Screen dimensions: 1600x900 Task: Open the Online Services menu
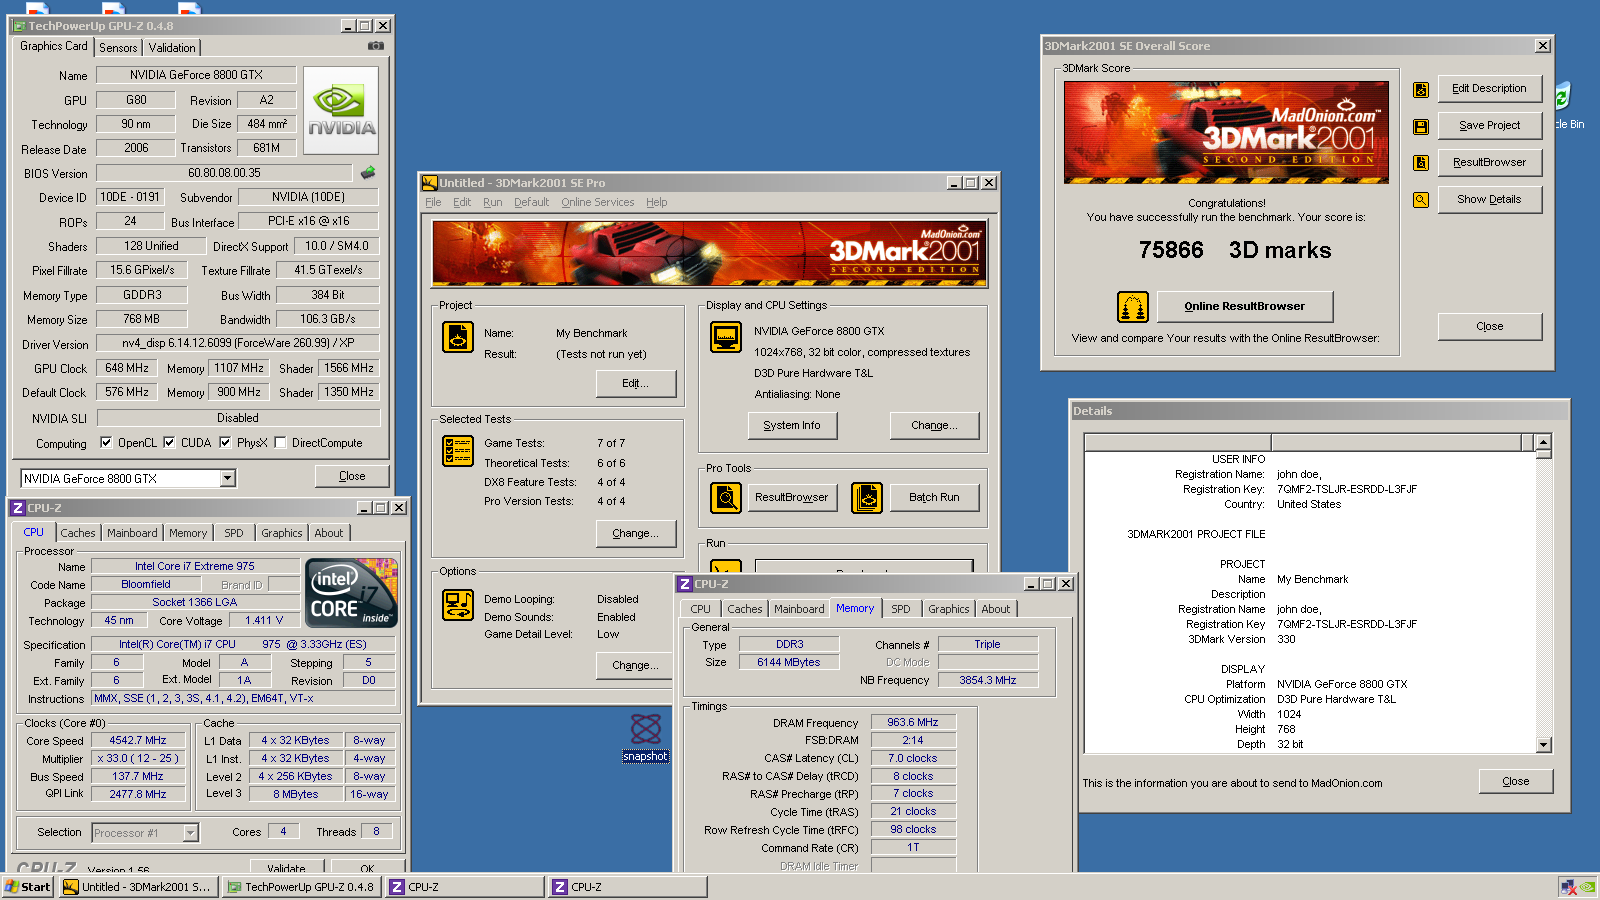point(598,202)
